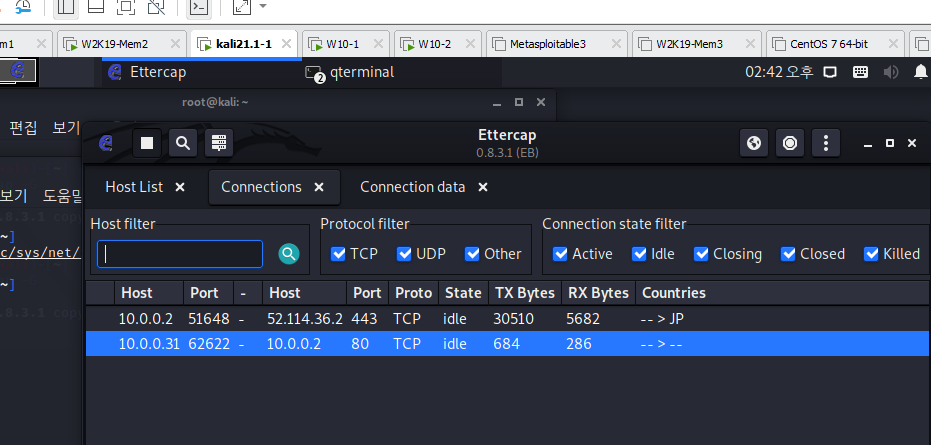Image resolution: width=931 pixels, height=445 pixels.
Task: Expand the full screen dropdown arrow
Action: 262,6
